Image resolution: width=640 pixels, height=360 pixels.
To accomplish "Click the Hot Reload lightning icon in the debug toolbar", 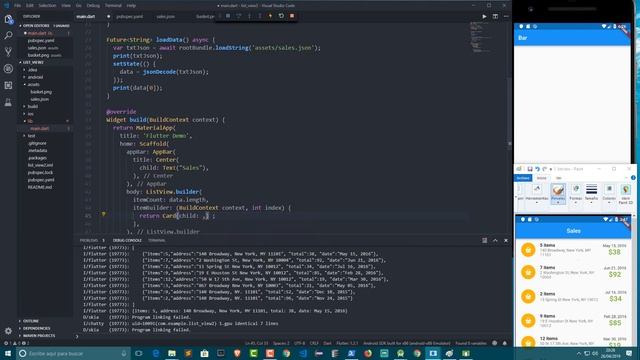I will (270, 16).
